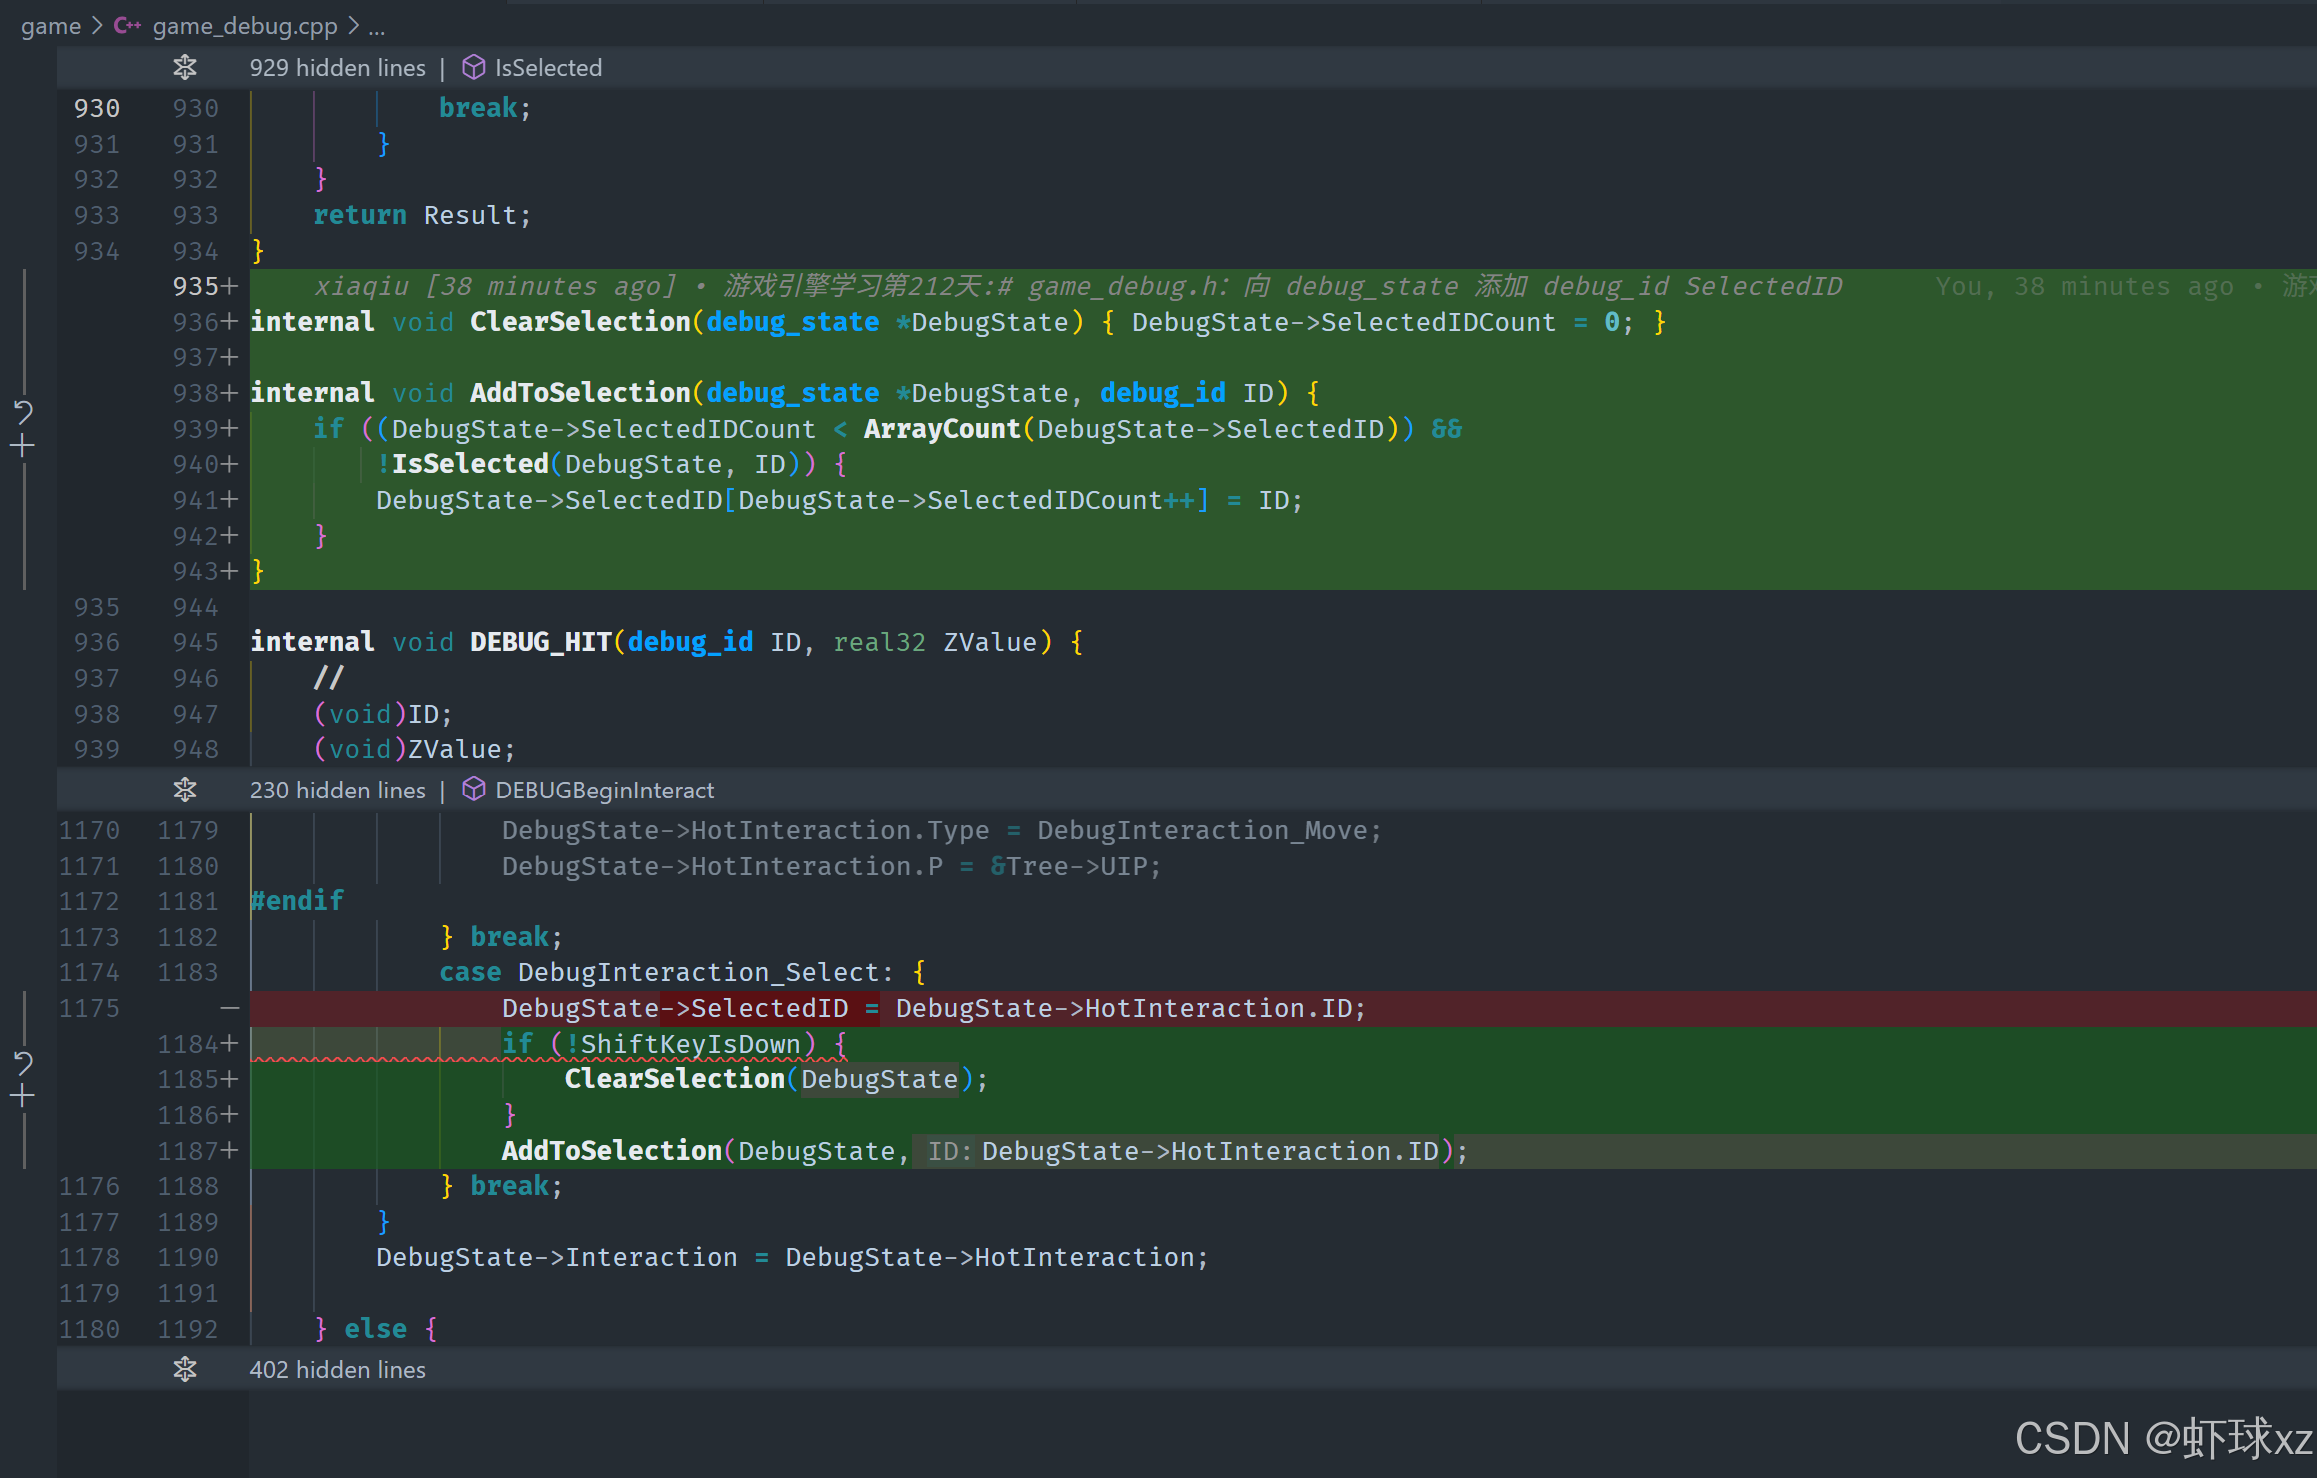Screen dimensions: 2317x1478
Task: Revert the ShiftKeyIsDown change block
Action: 23,1061
